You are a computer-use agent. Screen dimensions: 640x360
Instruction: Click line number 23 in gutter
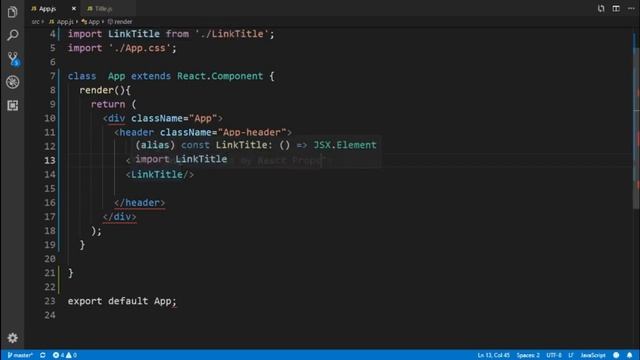[50, 301]
